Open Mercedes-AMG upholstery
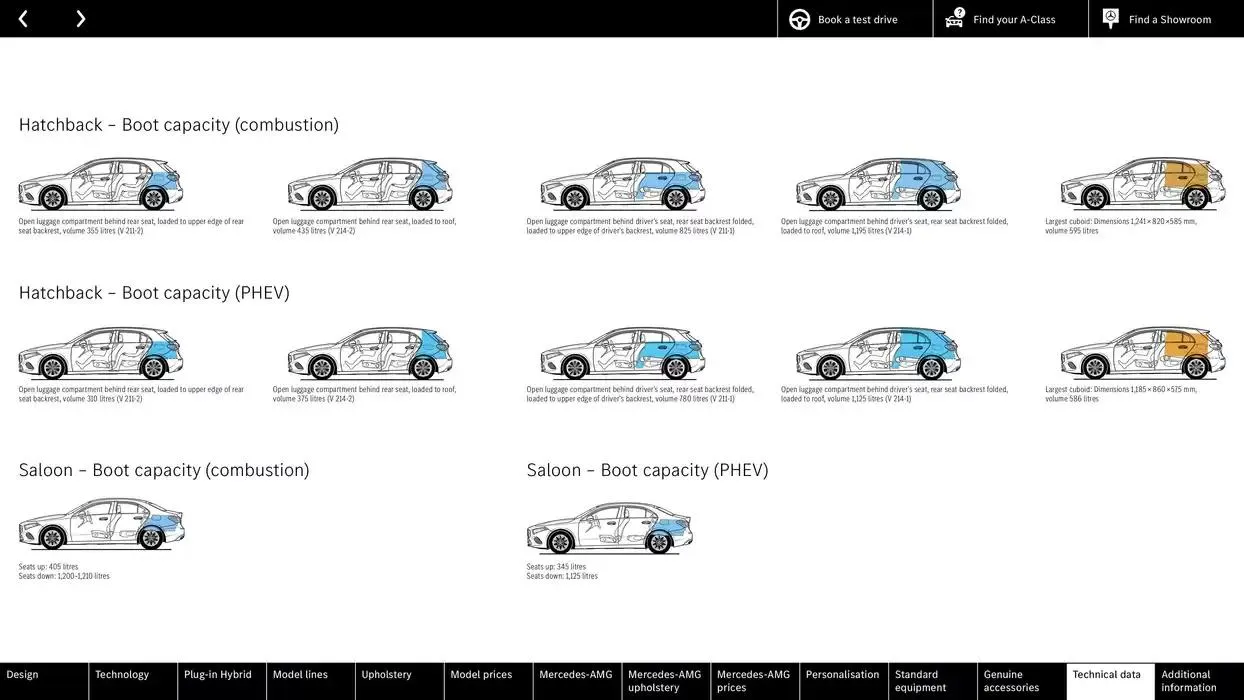 (x=660, y=681)
